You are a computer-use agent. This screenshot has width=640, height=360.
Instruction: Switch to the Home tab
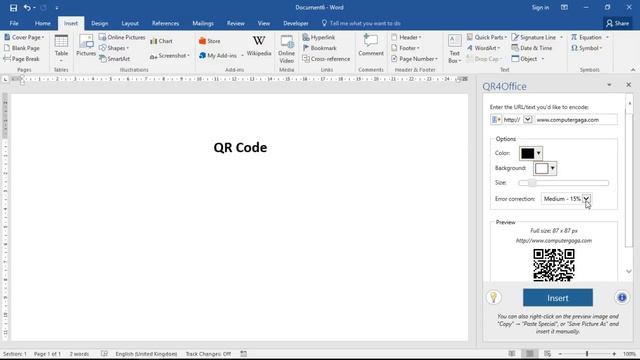pos(42,23)
